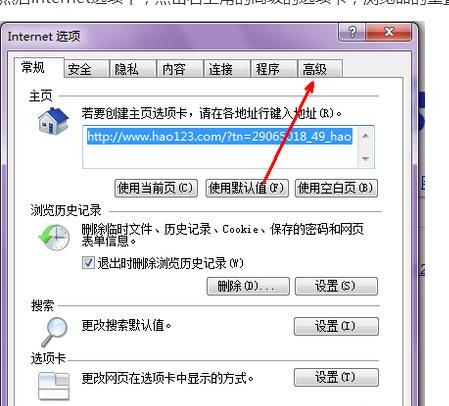Close the Internet 选项 dialog
Screen dimensions: 449x406
(x=389, y=32)
